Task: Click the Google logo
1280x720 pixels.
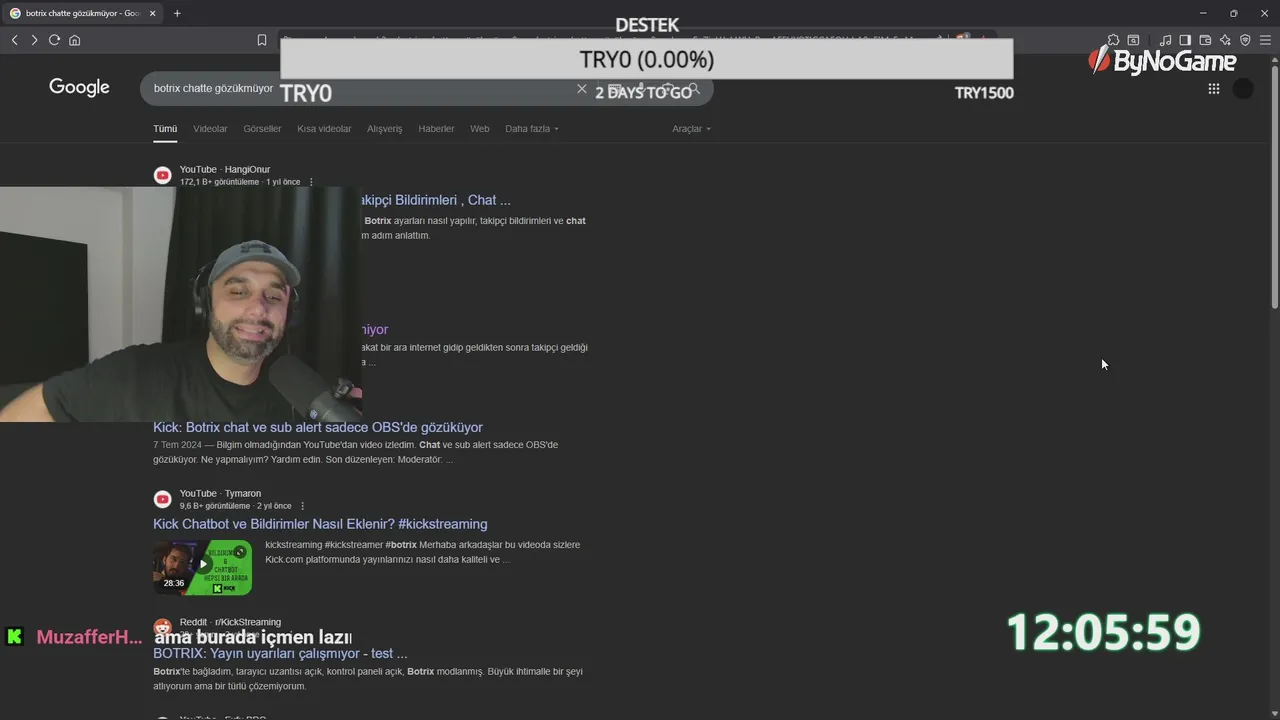Action: point(79,87)
